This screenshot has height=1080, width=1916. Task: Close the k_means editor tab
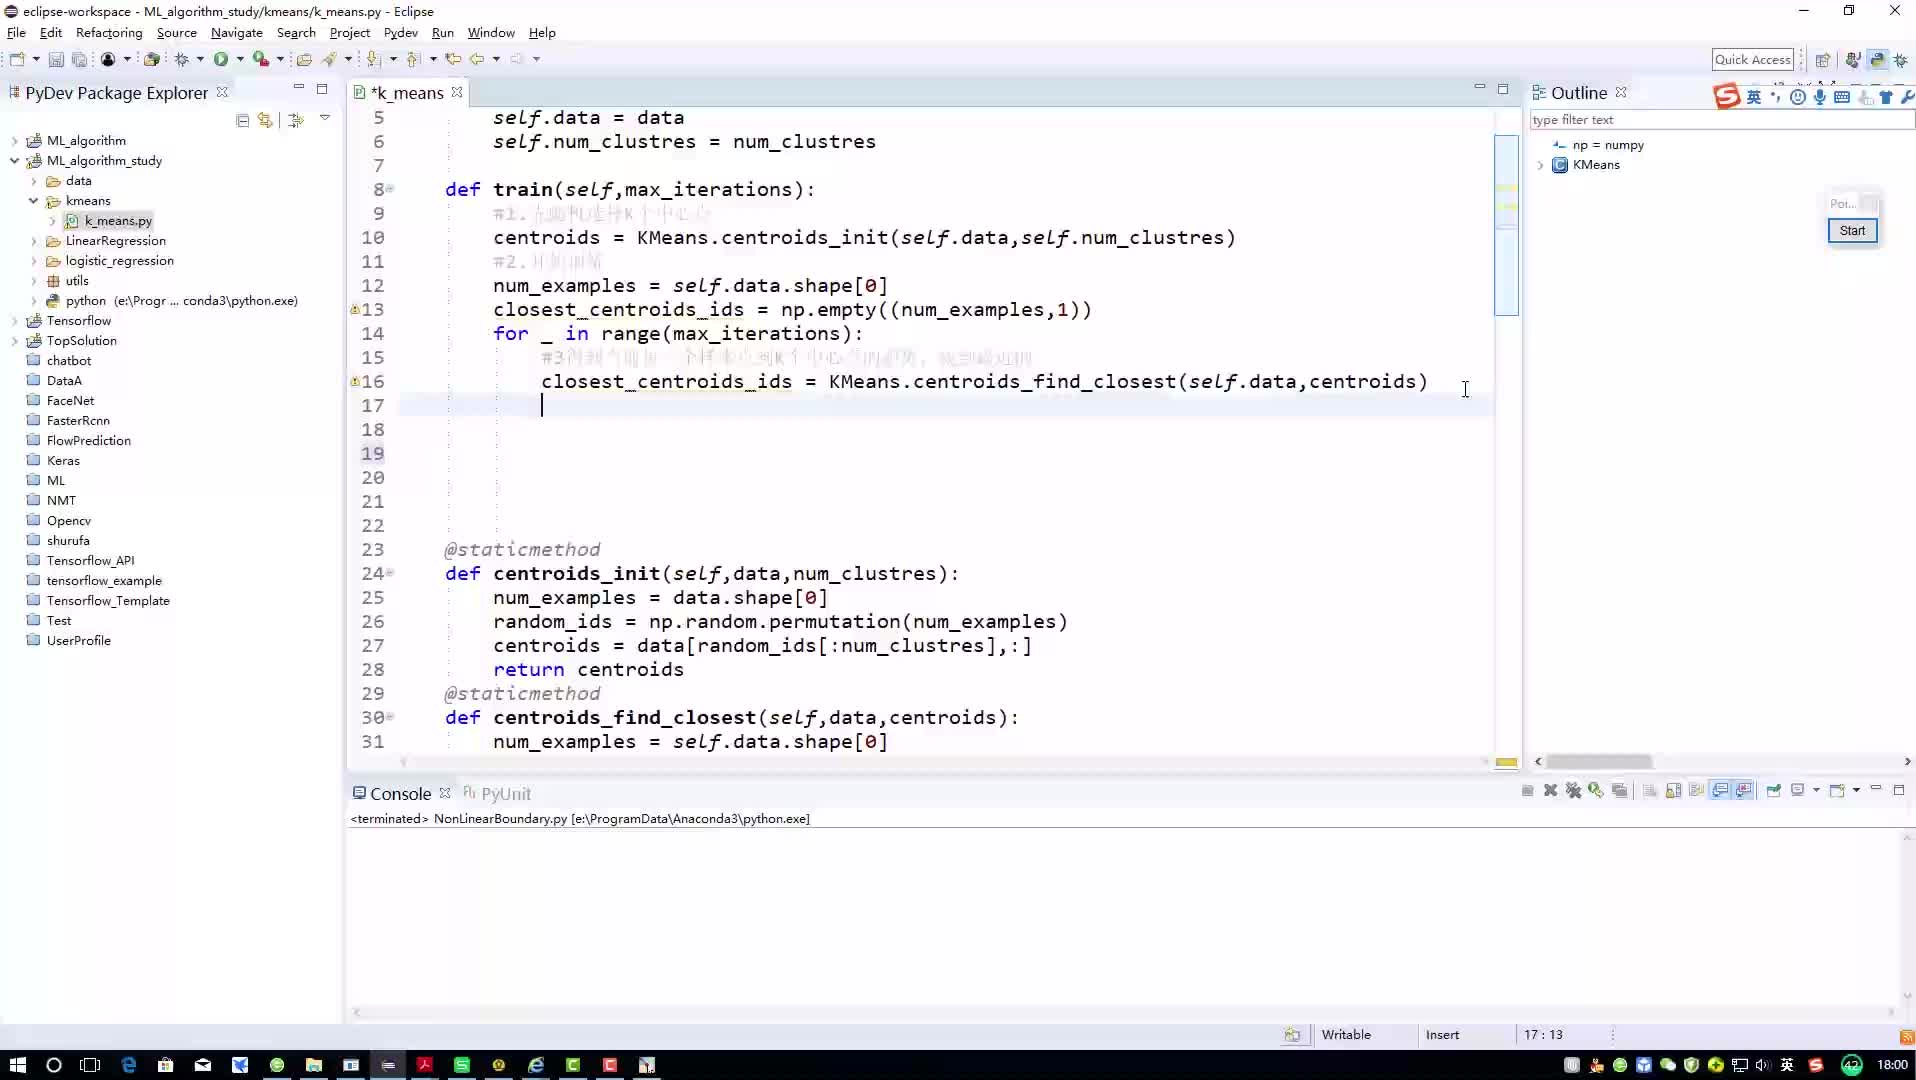[457, 92]
